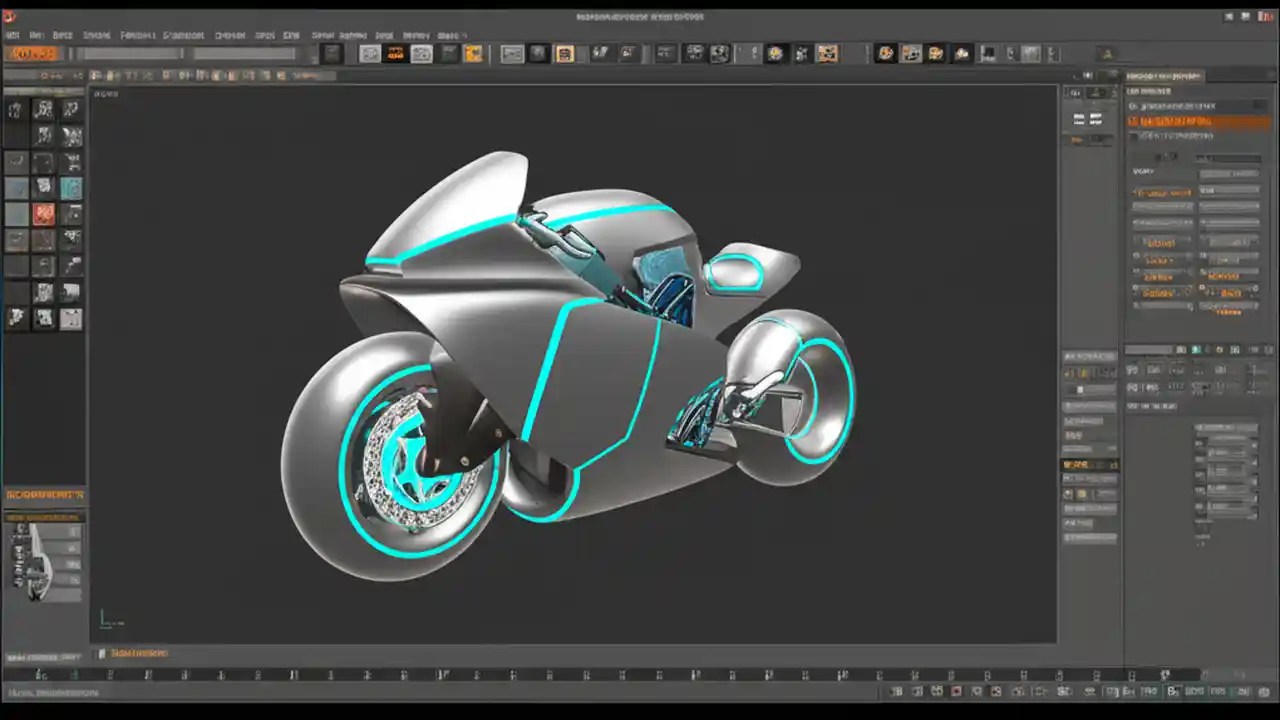Image resolution: width=1280 pixels, height=720 pixels.
Task: Enable the checkbox on the third entry in the right panel list
Action: [1132, 134]
